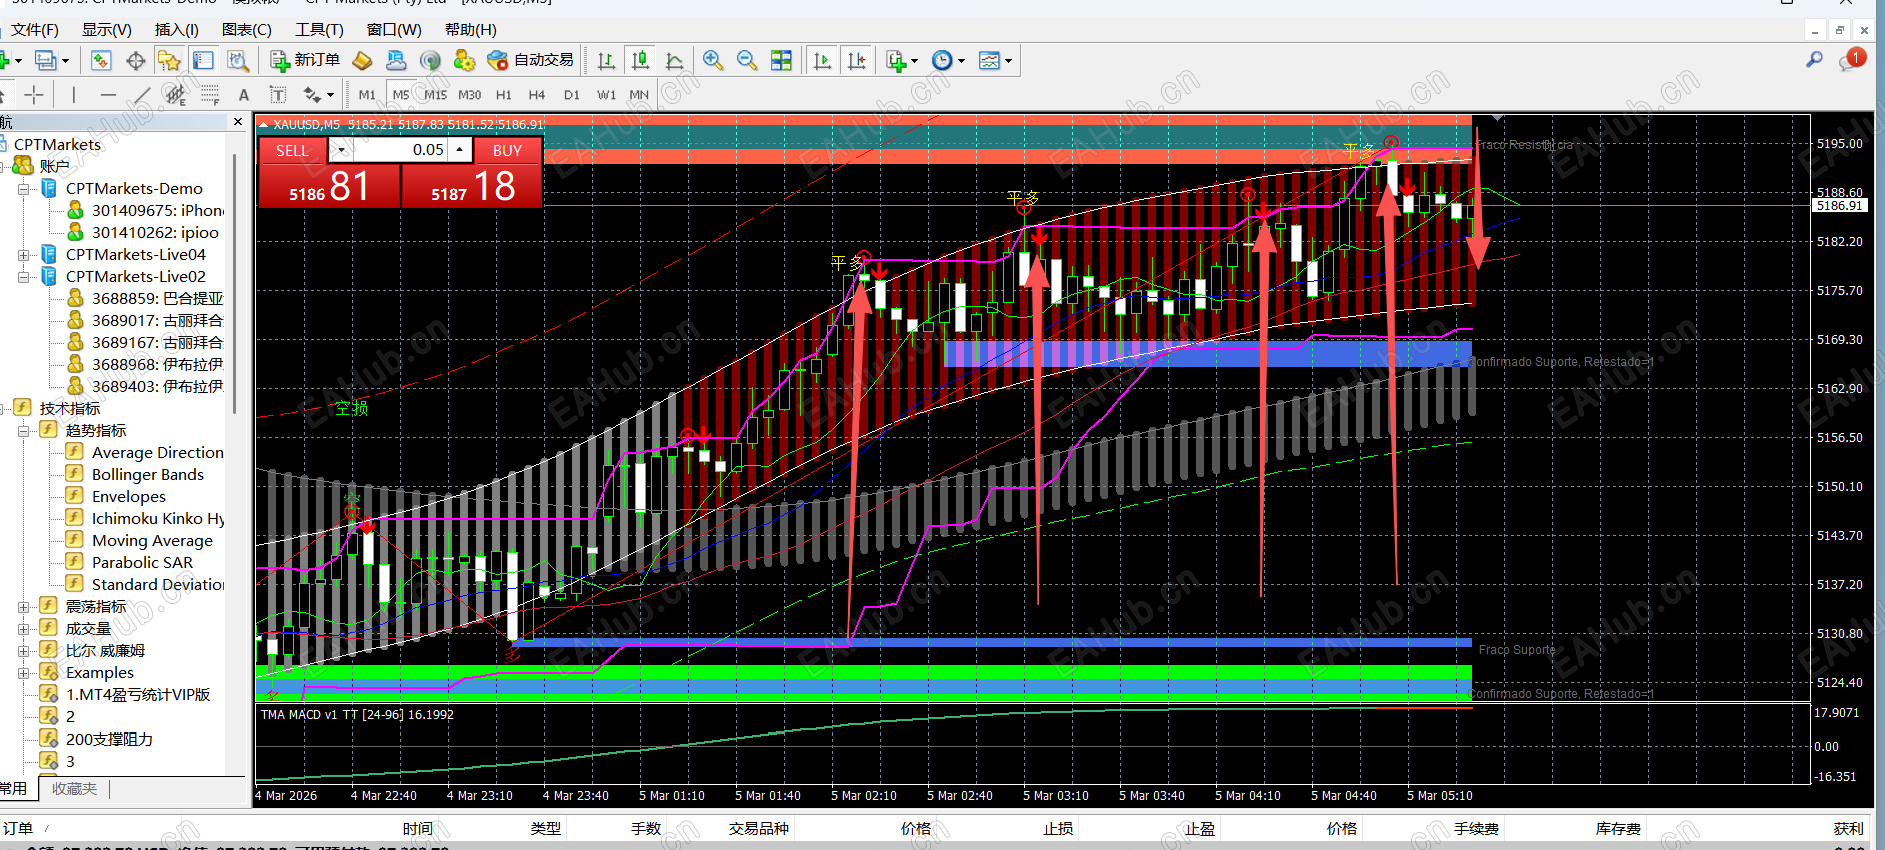Click the BUY button on chart
The width and height of the screenshot is (1885, 850).
click(507, 151)
